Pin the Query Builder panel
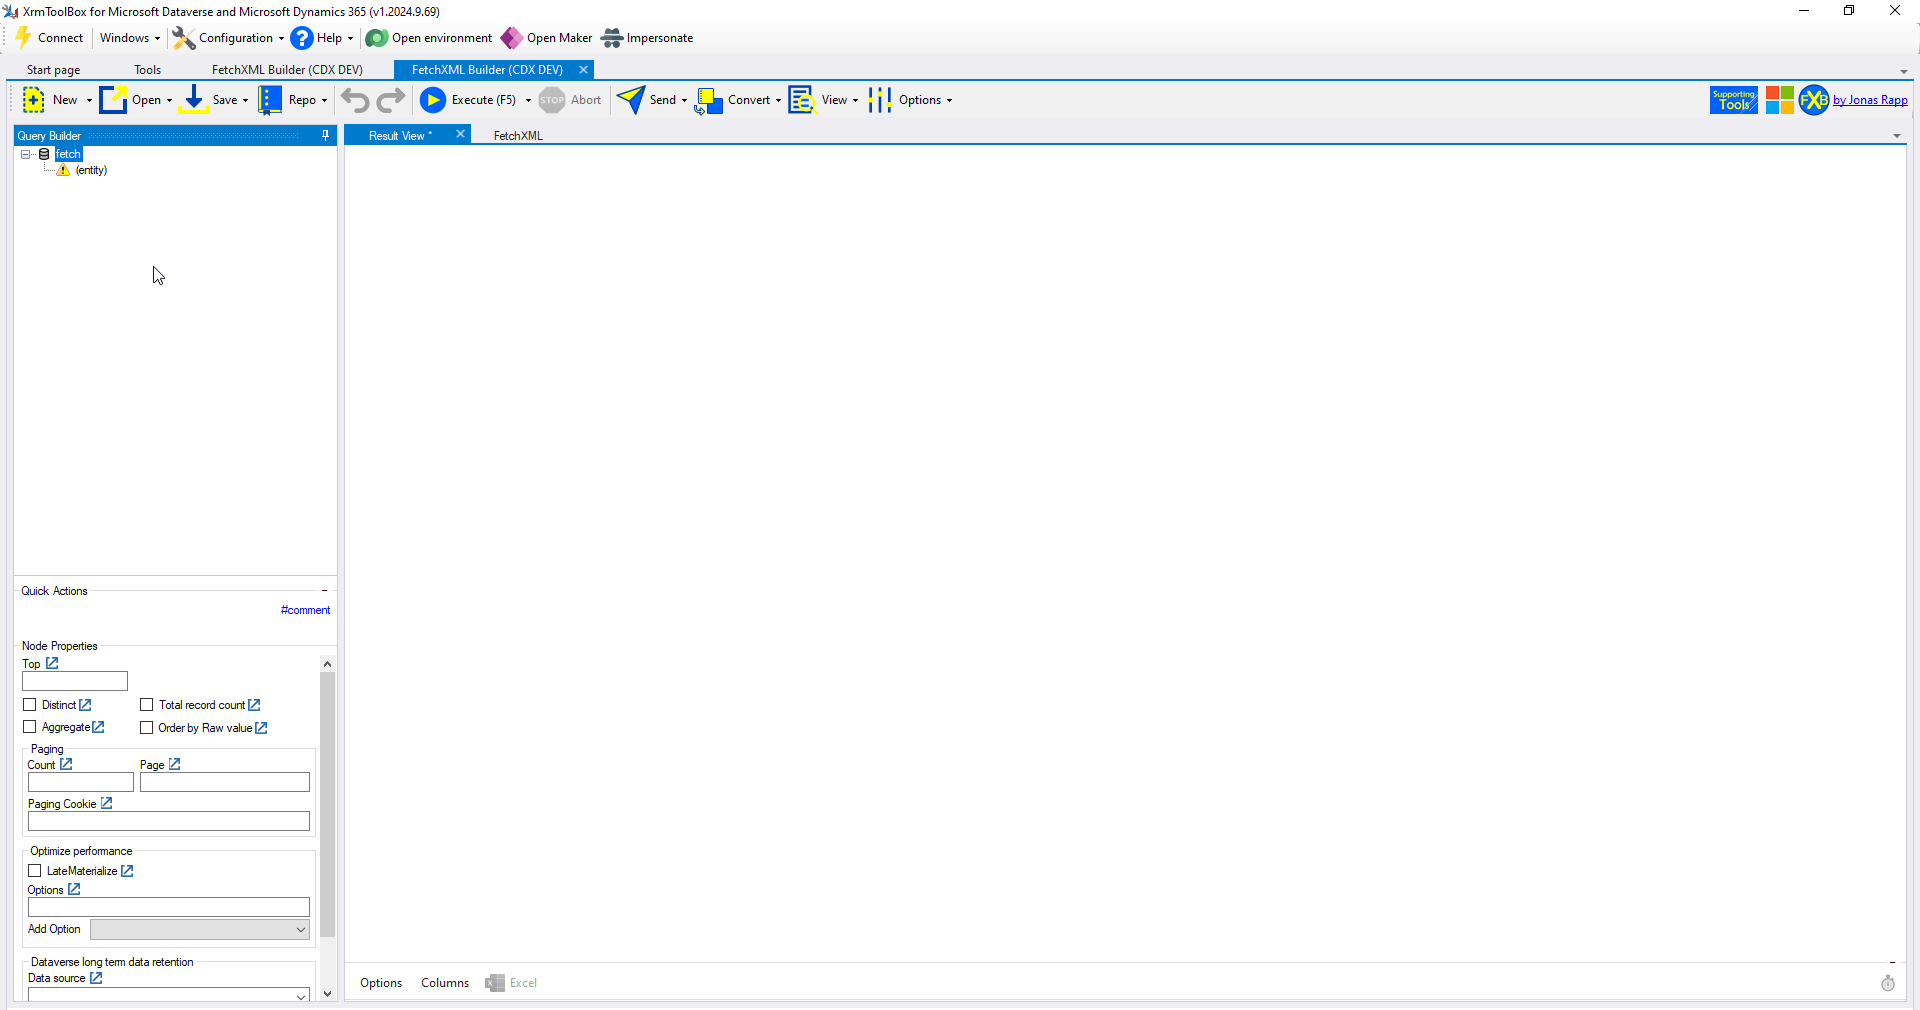The image size is (1920, 1010). point(325,136)
